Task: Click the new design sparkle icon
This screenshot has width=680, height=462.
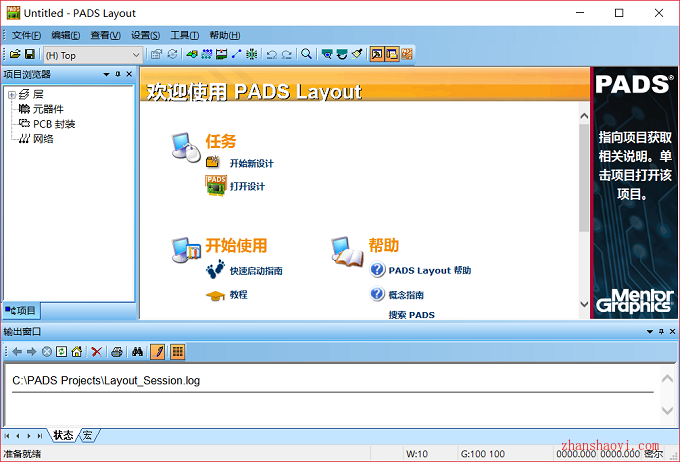Action: coord(213,162)
